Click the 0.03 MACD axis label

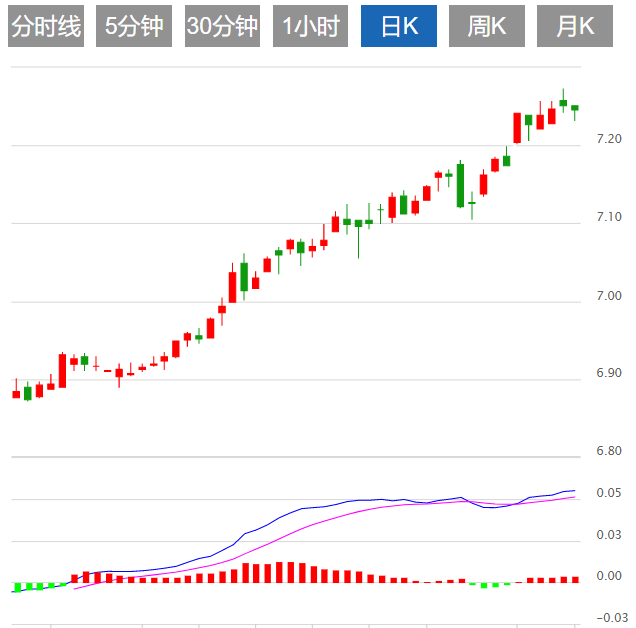608,535
